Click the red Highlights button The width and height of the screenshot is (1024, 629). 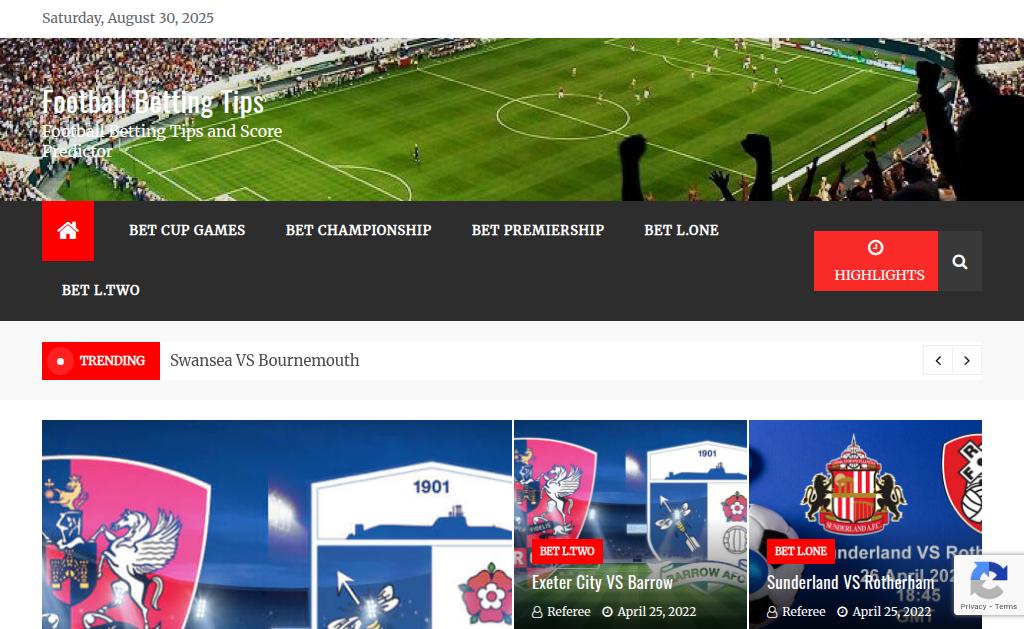coord(876,261)
